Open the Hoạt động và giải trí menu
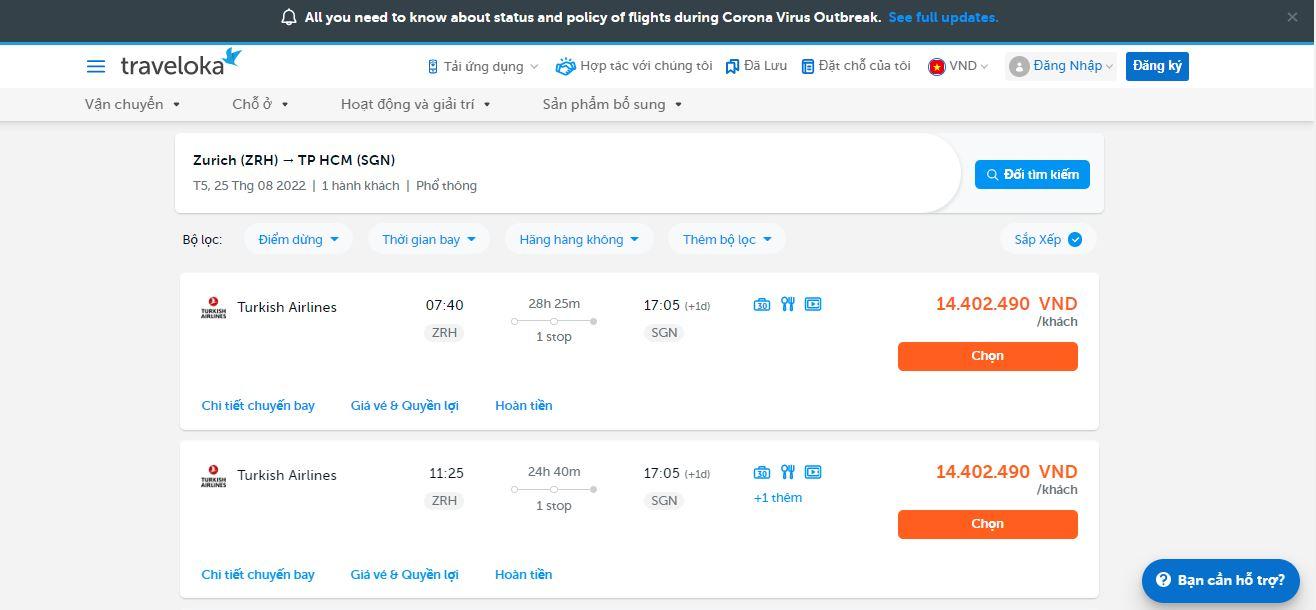This screenshot has height=610, width=1316. point(415,104)
